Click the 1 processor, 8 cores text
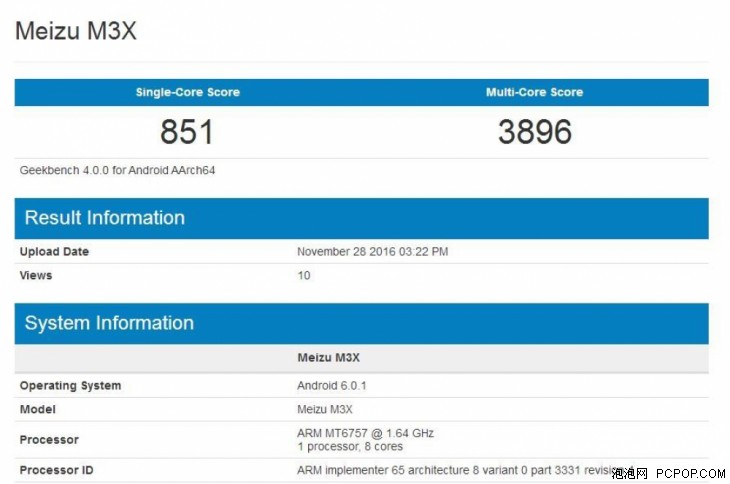 (348, 446)
